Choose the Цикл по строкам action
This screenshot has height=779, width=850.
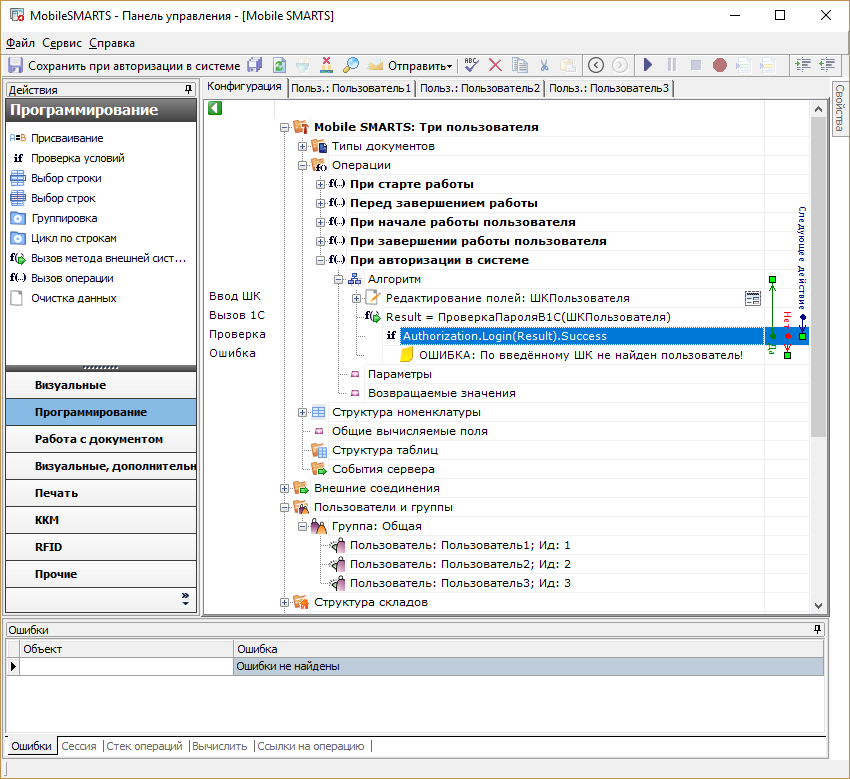[x=74, y=239]
